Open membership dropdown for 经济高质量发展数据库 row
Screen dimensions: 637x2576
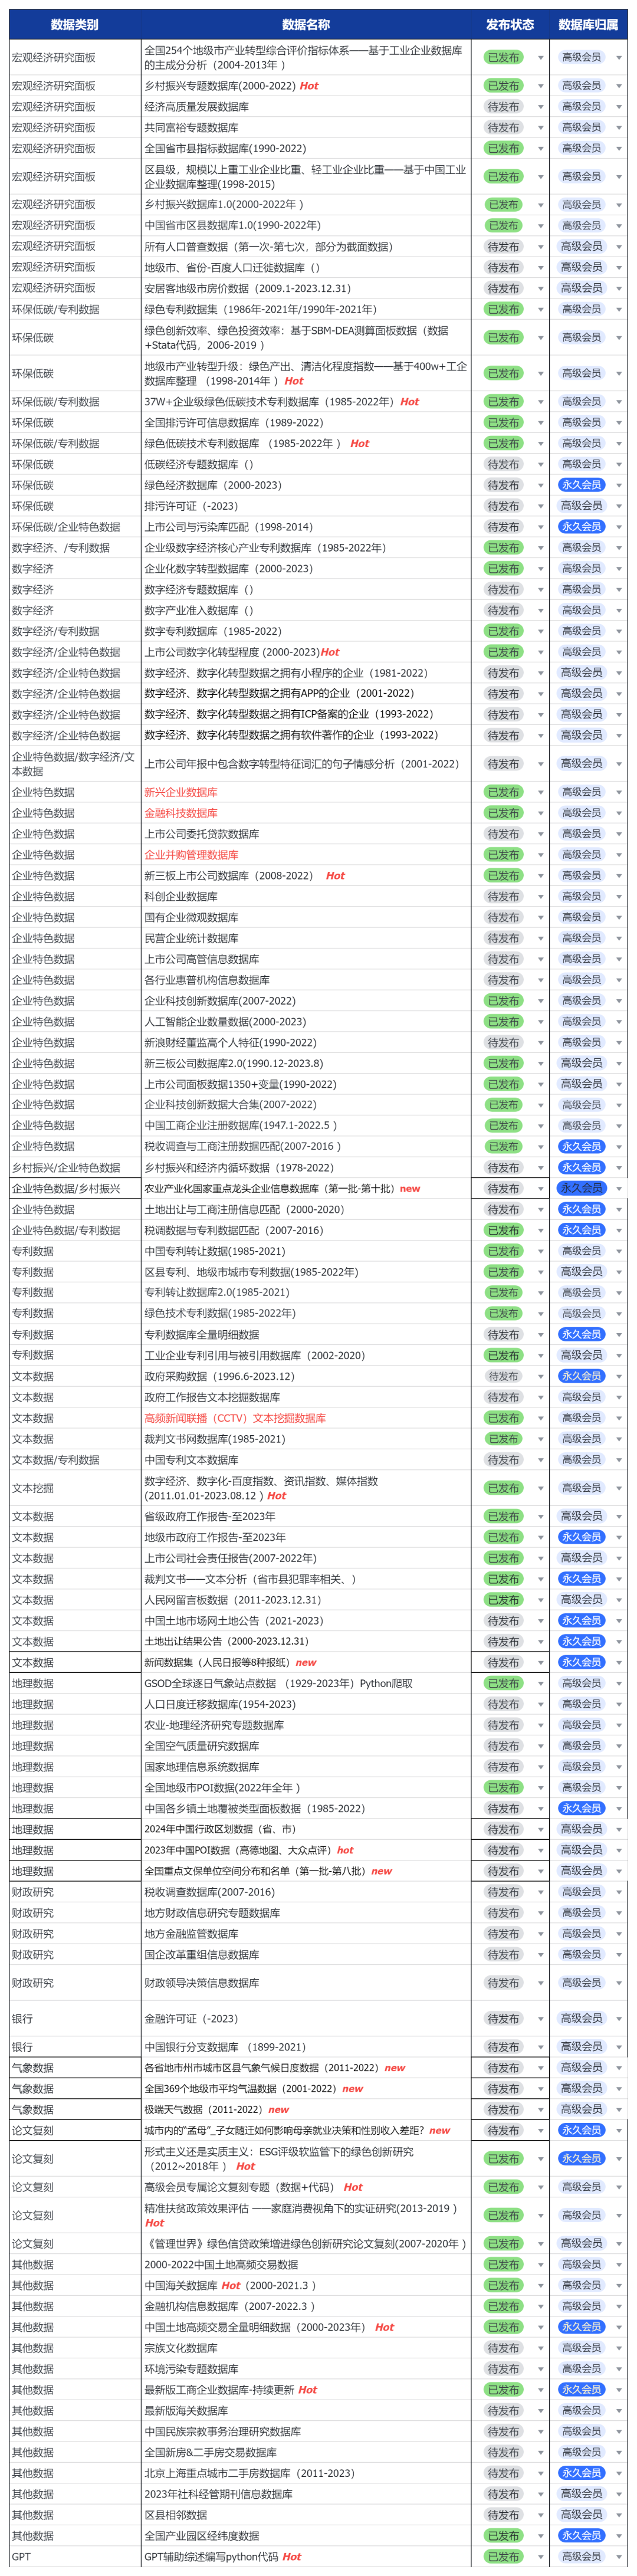619,107
